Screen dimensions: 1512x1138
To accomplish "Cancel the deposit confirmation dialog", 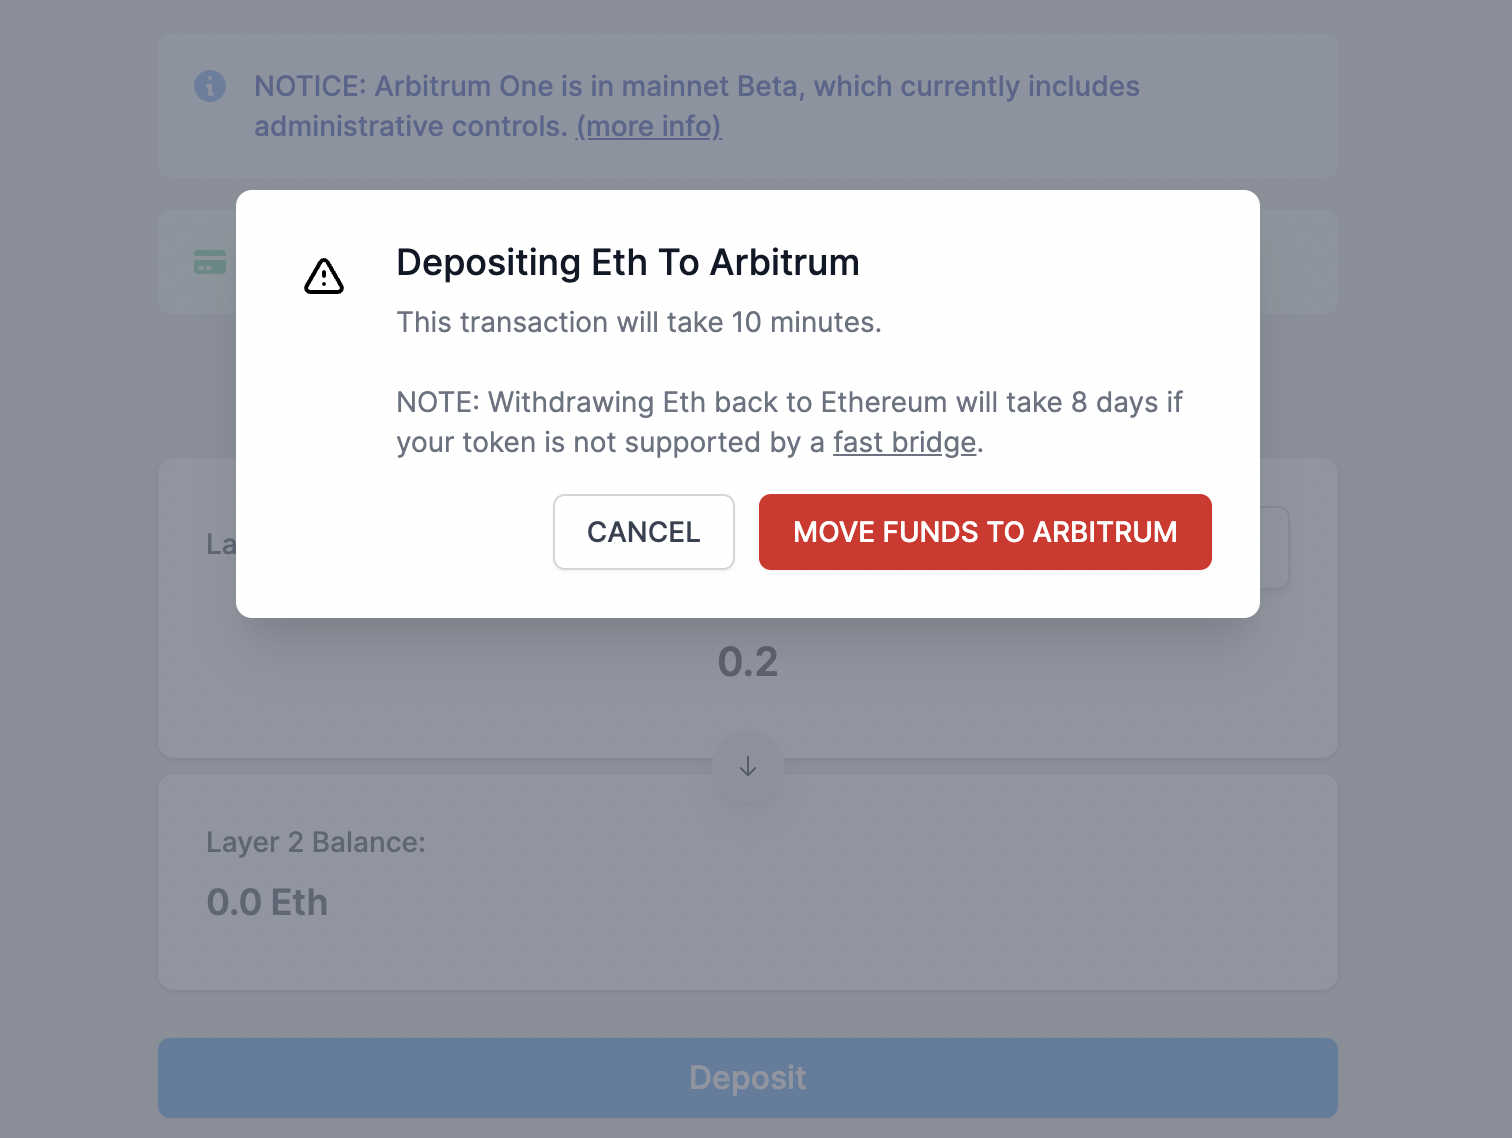I will pos(644,532).
